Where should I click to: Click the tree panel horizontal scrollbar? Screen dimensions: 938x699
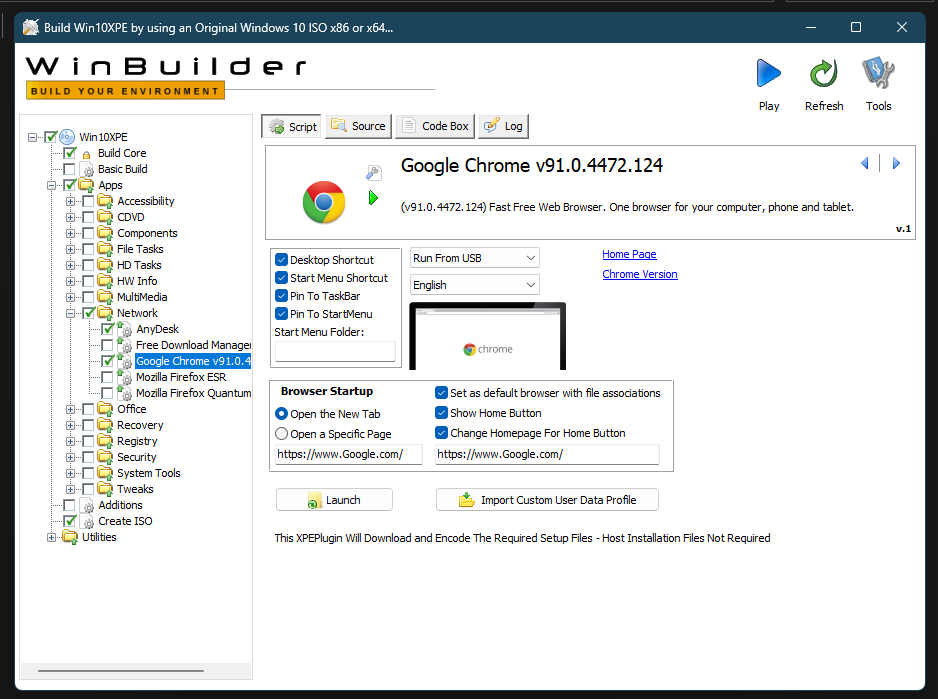[121, 671]
